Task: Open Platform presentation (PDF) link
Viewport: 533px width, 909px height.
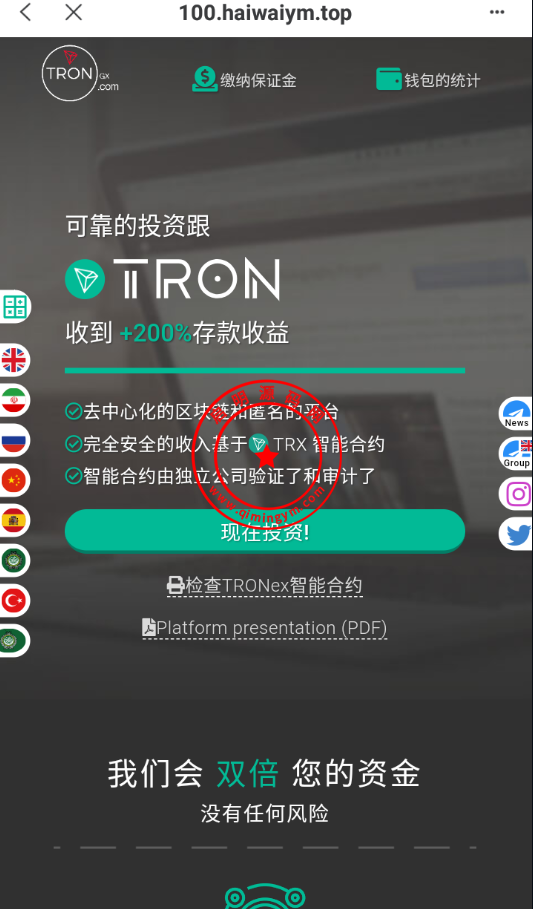Action: pos(264,628)
